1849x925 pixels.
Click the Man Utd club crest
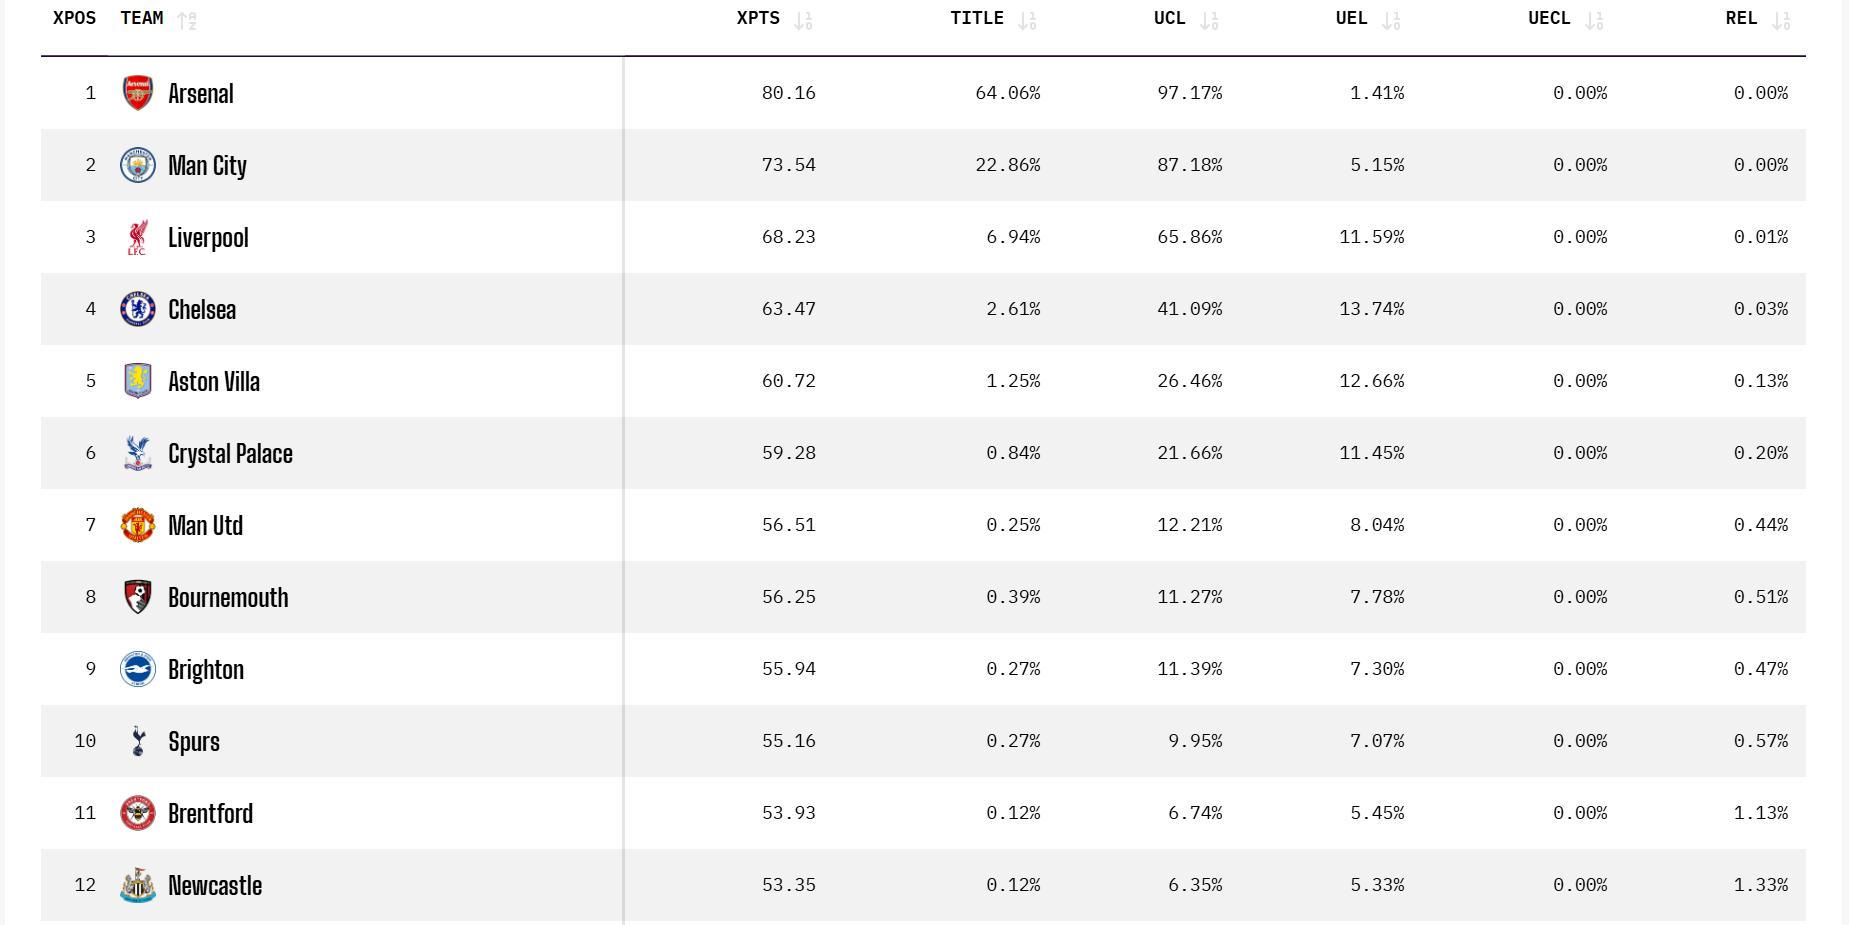(138, 525)
